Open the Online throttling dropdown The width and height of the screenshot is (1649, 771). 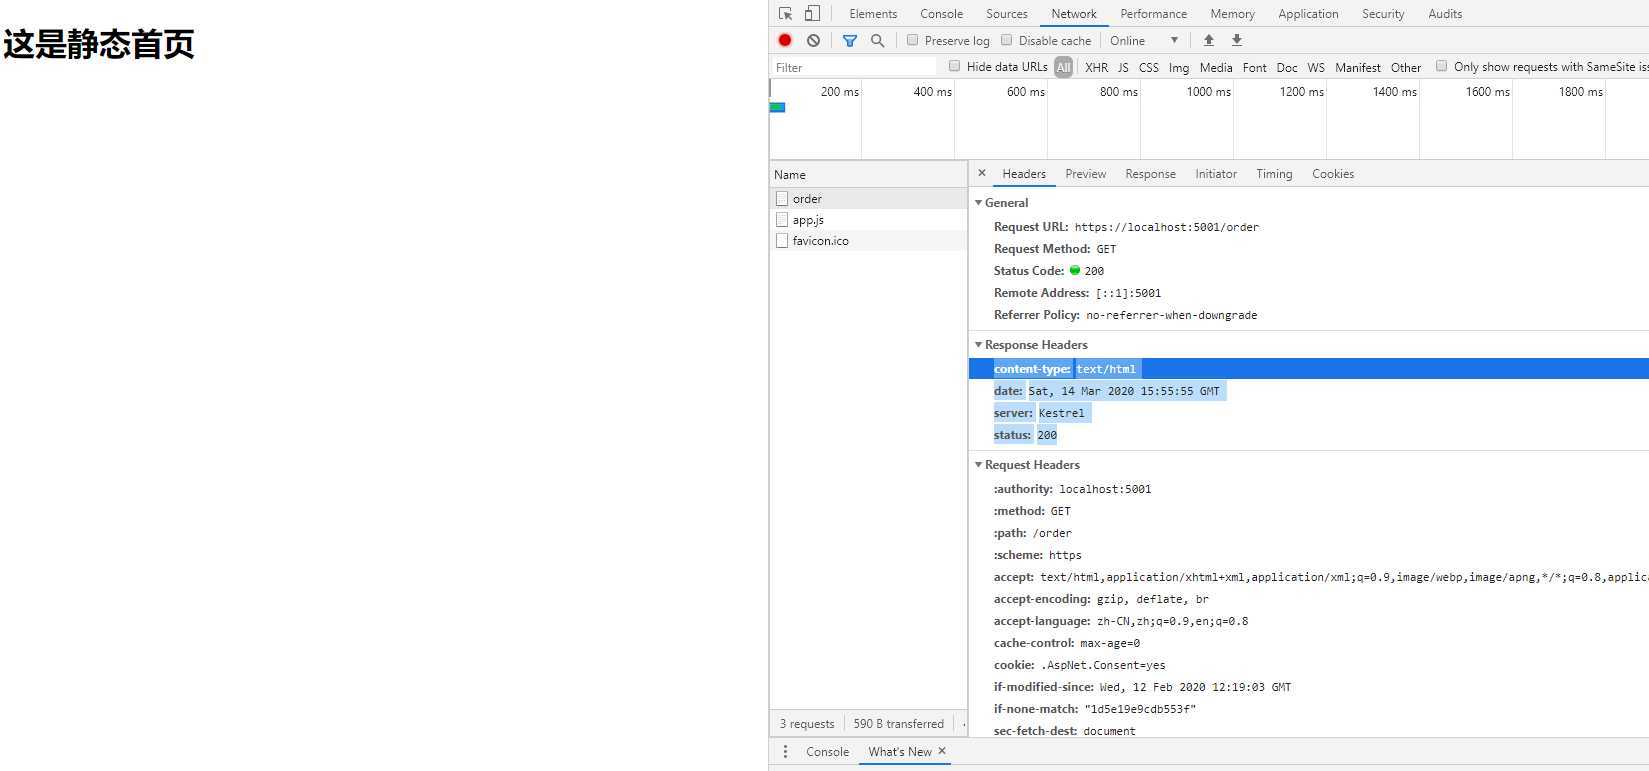[1144, 40]
